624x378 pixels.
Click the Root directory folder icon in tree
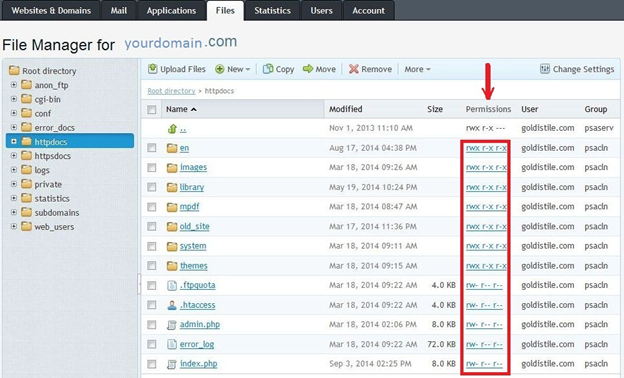pyautogui.click(x=14, y=70)
